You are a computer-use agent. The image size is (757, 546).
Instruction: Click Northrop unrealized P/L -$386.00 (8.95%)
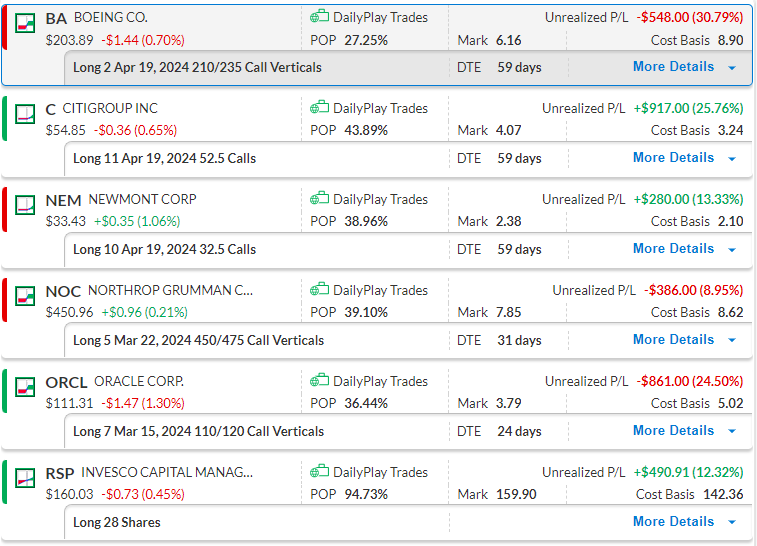coord(694,290)
